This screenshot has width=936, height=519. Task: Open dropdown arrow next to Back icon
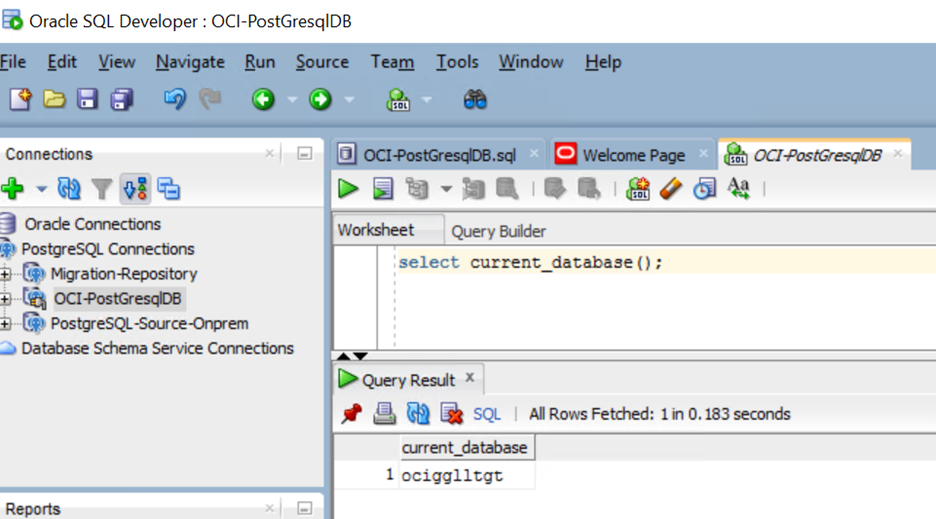tap(292, 100)
